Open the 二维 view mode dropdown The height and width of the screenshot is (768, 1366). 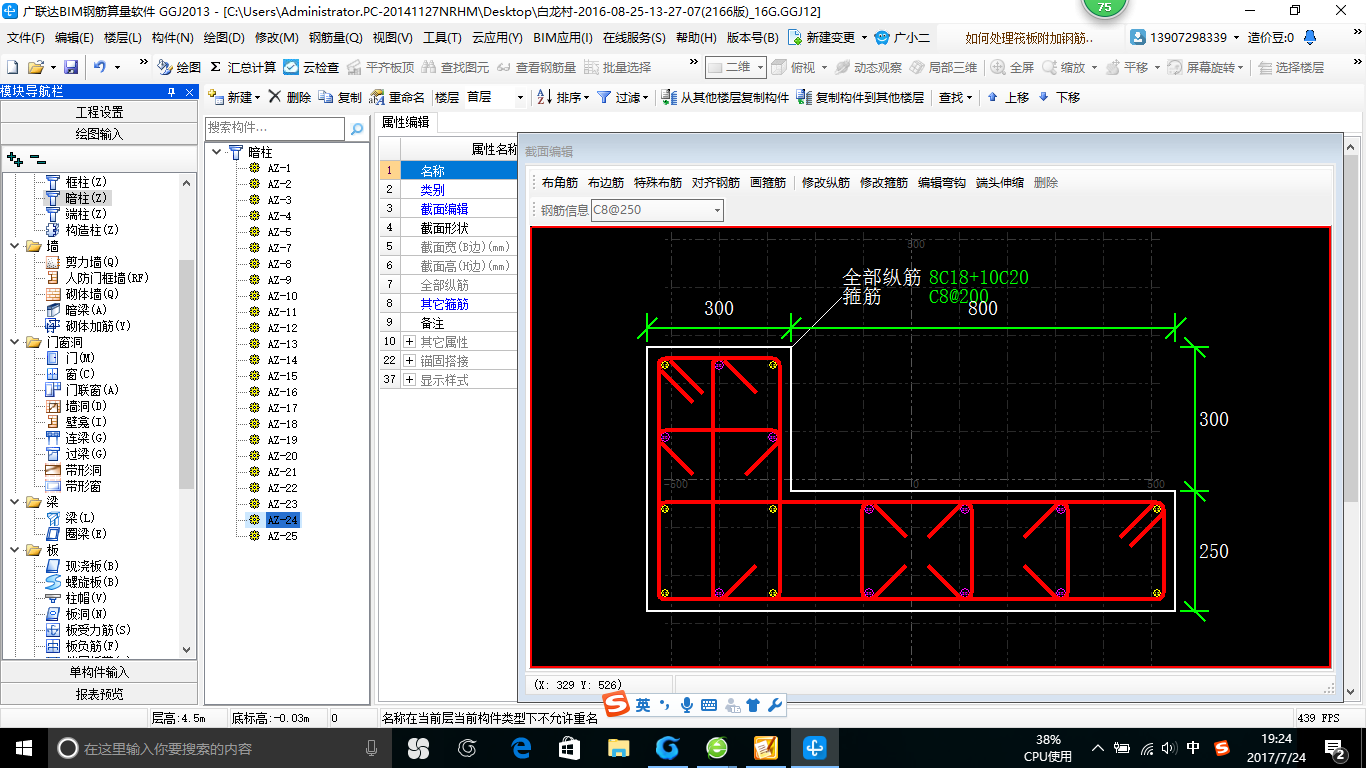point(760,67)
